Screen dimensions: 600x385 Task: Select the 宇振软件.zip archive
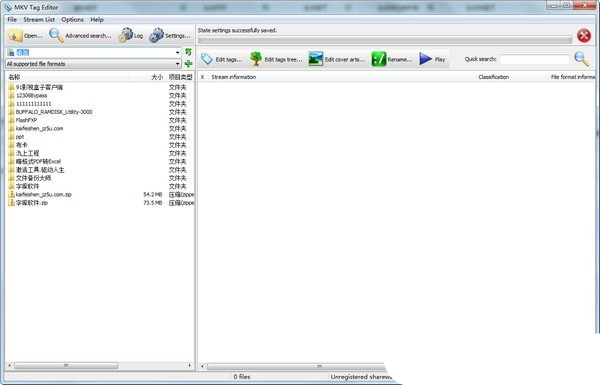[31, 203]
